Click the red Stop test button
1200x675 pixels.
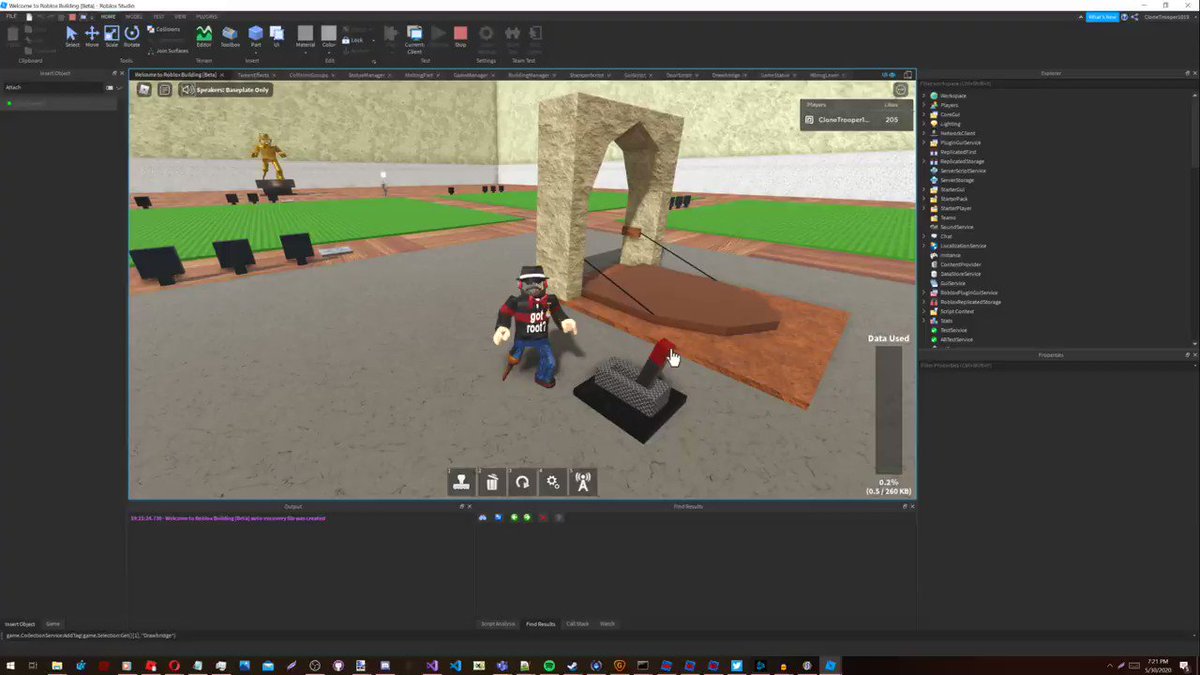tap(460, 36)
